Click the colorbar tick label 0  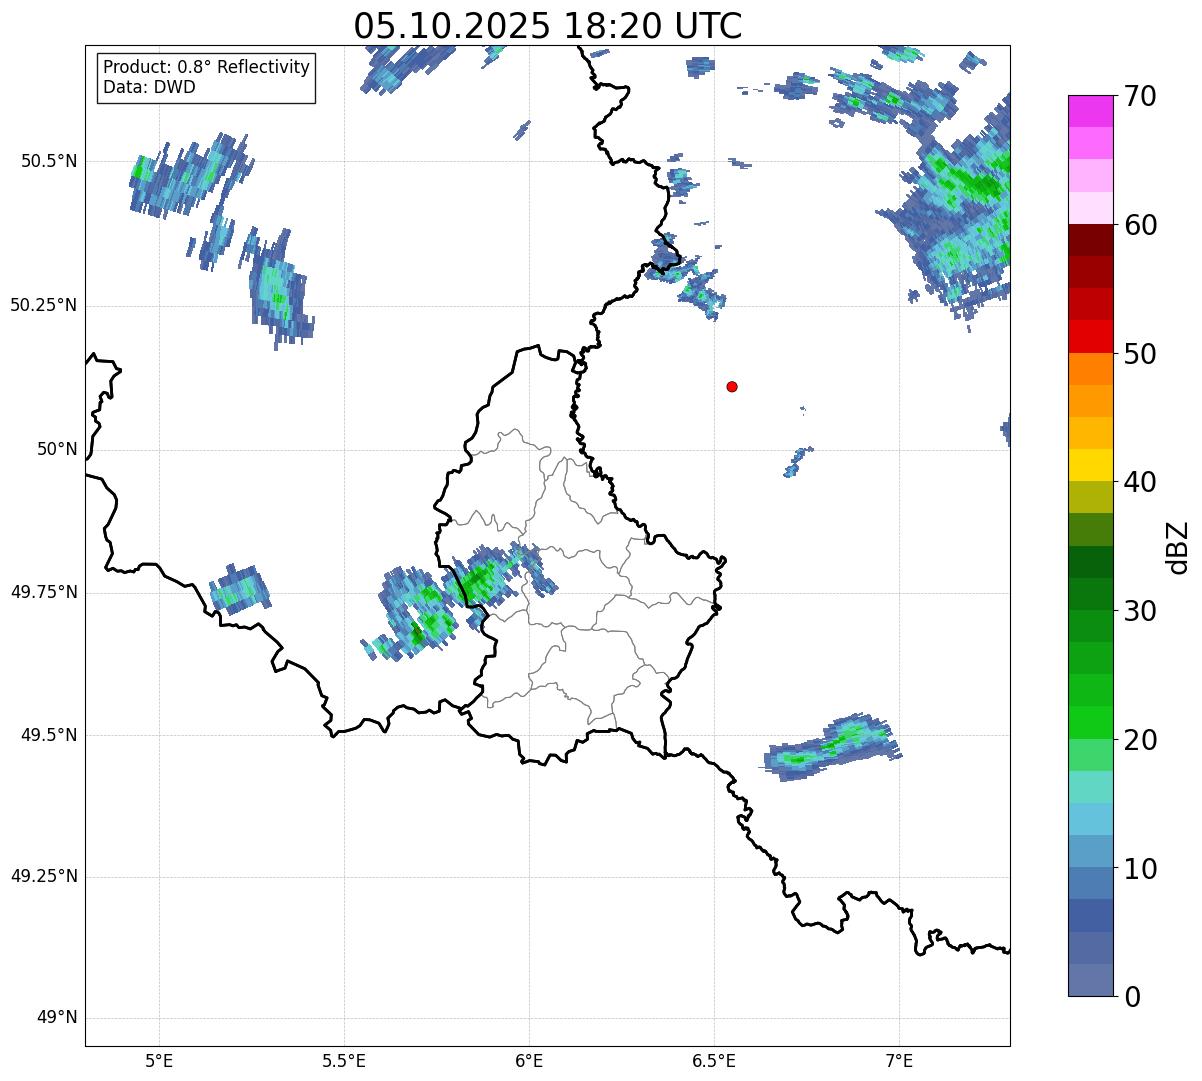coord(1132,997)
